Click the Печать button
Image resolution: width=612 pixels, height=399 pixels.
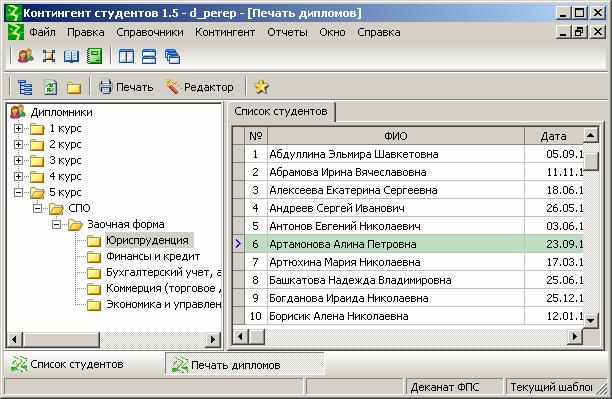pos(126,87)
